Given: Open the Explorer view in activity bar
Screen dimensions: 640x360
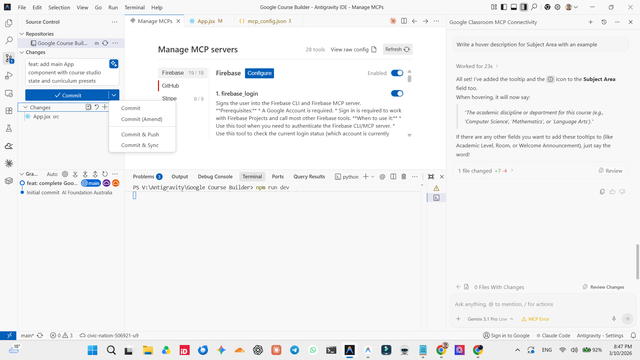Looking at the screenshot, I should pyautogui.click(x=9, y=23).
